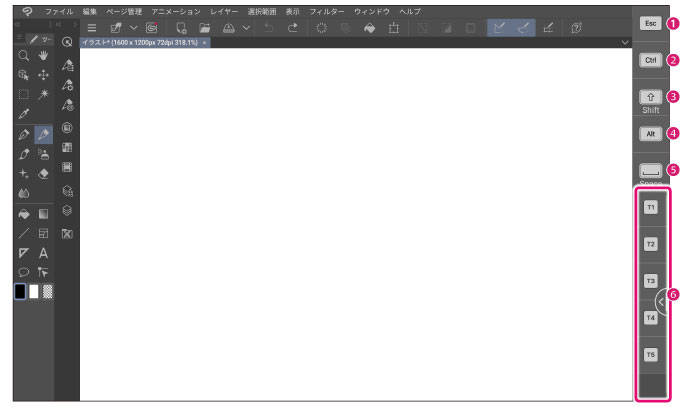This screenshot has width=693, height=407.
Task: Select the Balloon tool
Action: (23, 272)
